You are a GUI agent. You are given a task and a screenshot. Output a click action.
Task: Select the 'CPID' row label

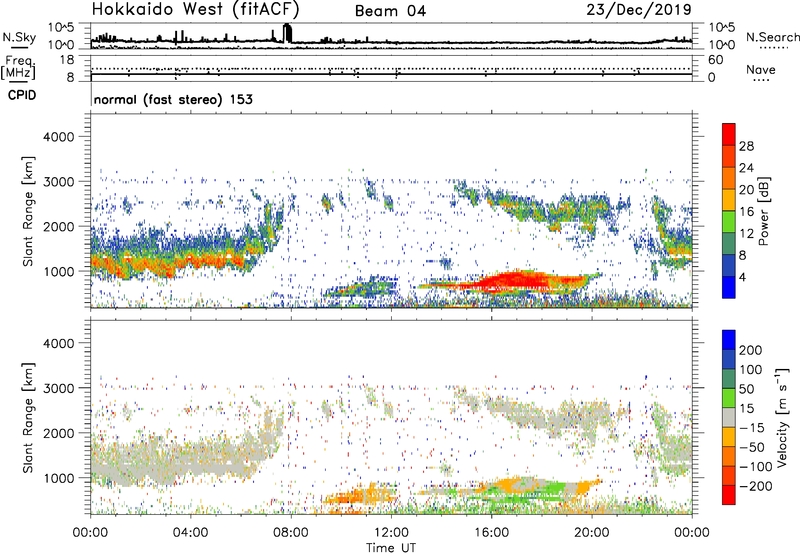click(22, 95)
